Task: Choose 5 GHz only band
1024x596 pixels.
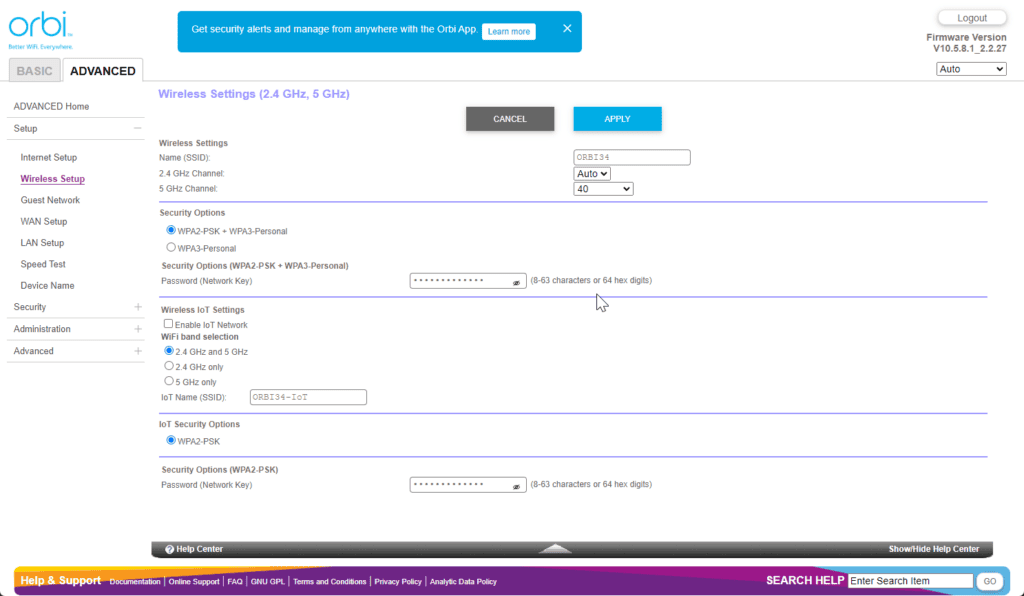Action: click(x=169, y=382)
